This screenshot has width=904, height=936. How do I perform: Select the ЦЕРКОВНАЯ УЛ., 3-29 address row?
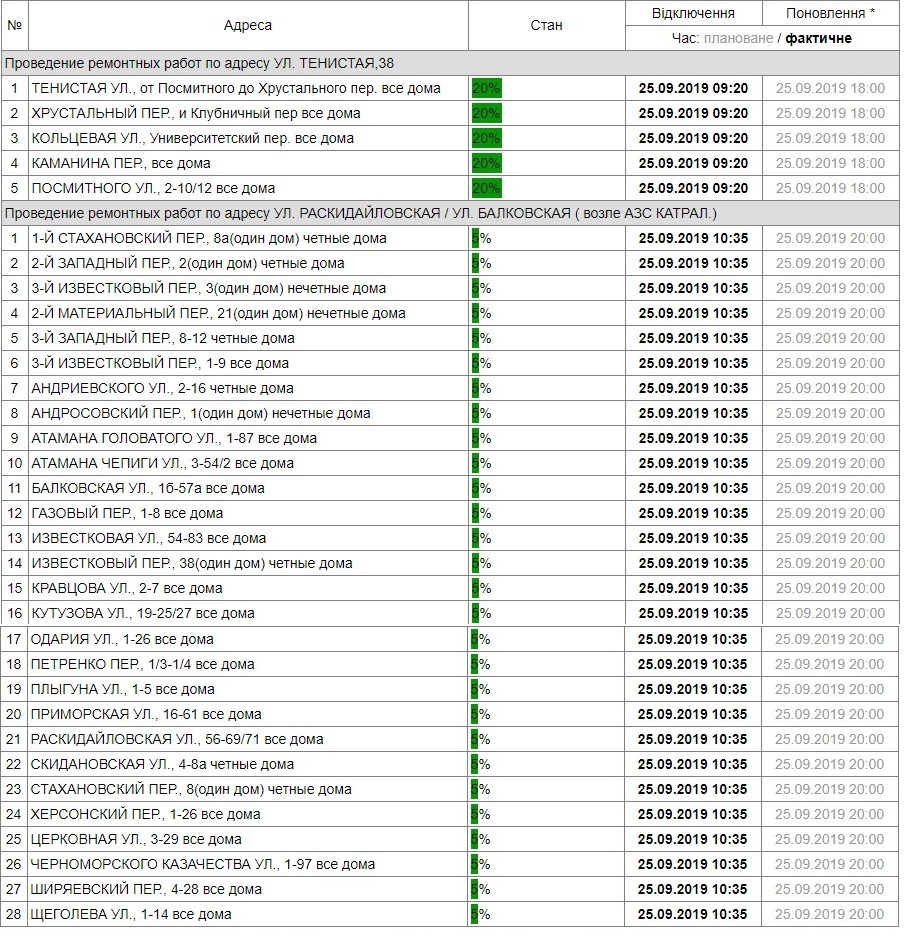(x=136, y=839)
